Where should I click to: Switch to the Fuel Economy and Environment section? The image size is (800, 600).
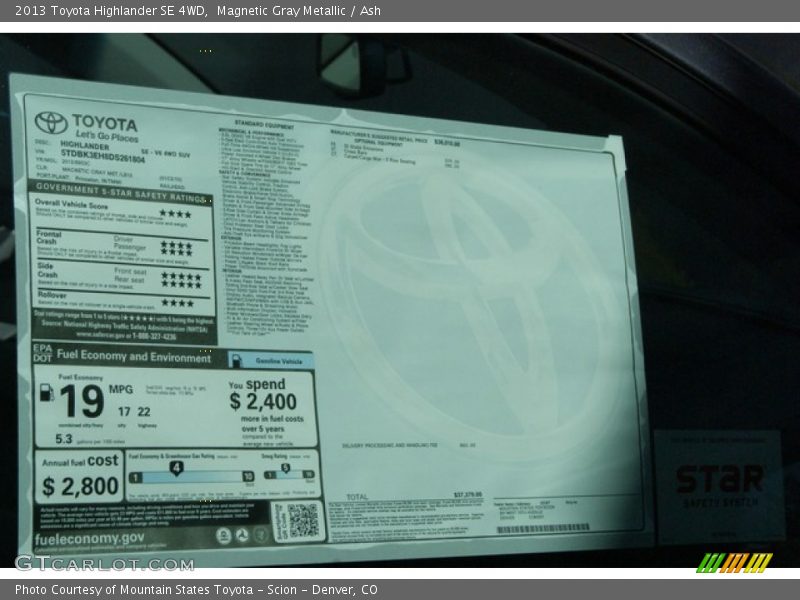pos(133,356)
